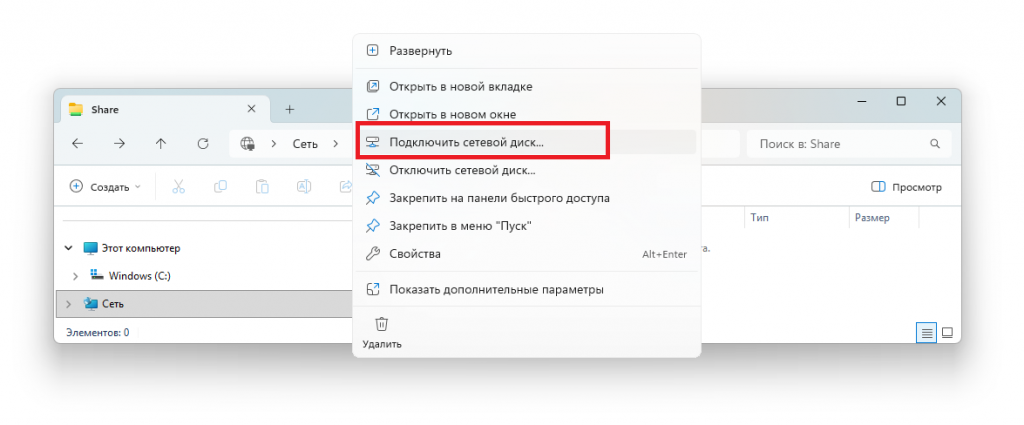Open Properties from context menu
The width and height of the screenshot is (1024, 425).
(526, 254)
